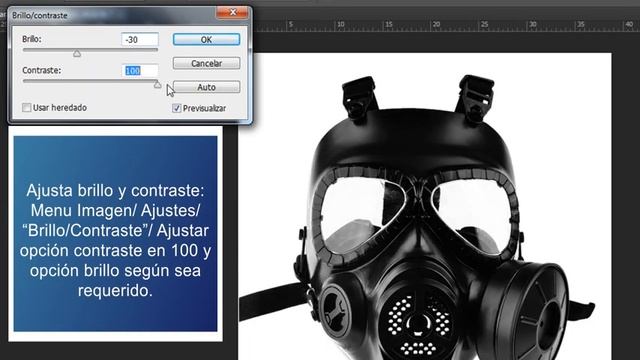Click the Brillo value field
This screenshot has width=640, height=360.
[140, 40]
